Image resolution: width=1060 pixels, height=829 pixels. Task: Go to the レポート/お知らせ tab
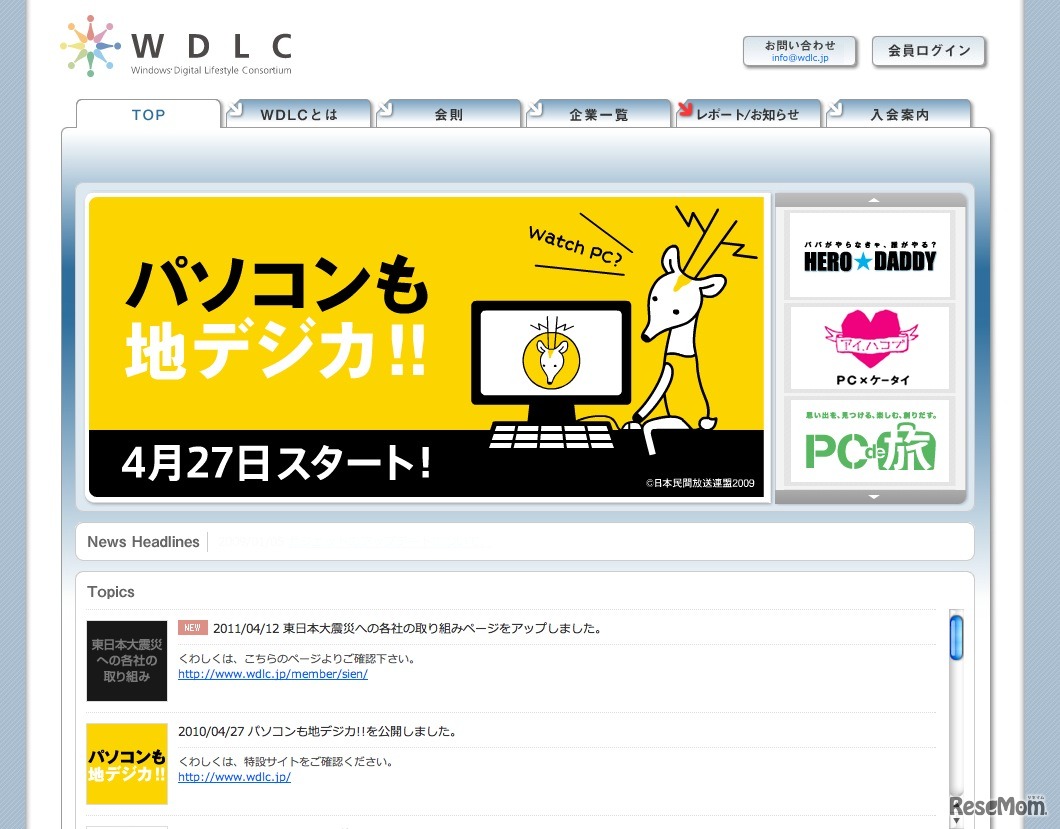coord(748,114)
